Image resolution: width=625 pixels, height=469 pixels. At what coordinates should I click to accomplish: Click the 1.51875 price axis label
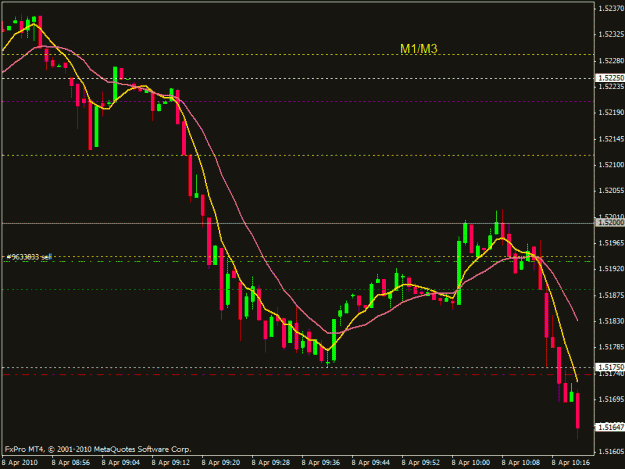point(611,295)
